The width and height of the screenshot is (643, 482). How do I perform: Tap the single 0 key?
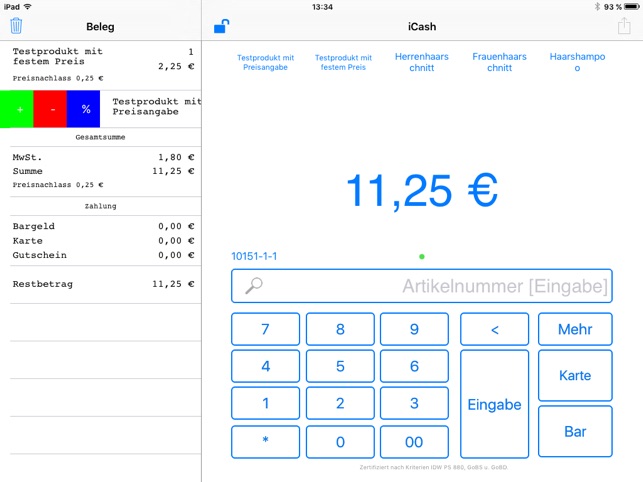click(340, 441)
